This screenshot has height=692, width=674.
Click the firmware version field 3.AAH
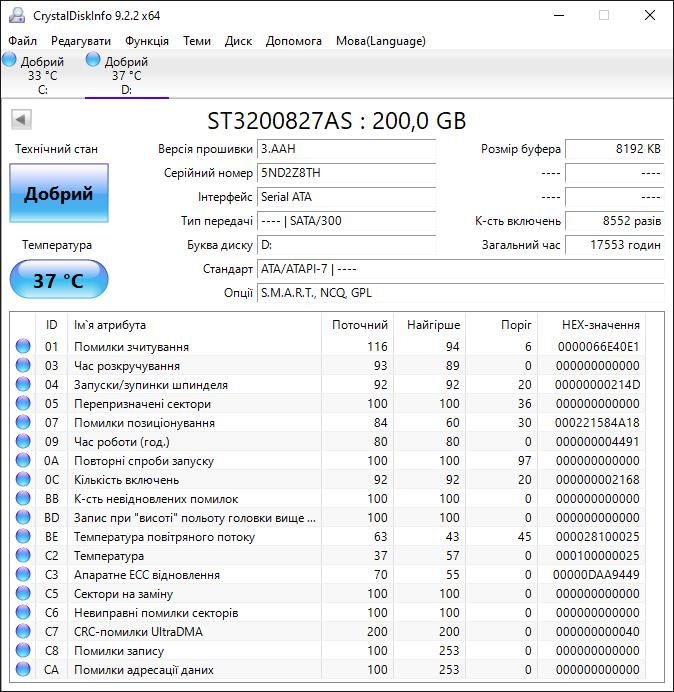346,149
